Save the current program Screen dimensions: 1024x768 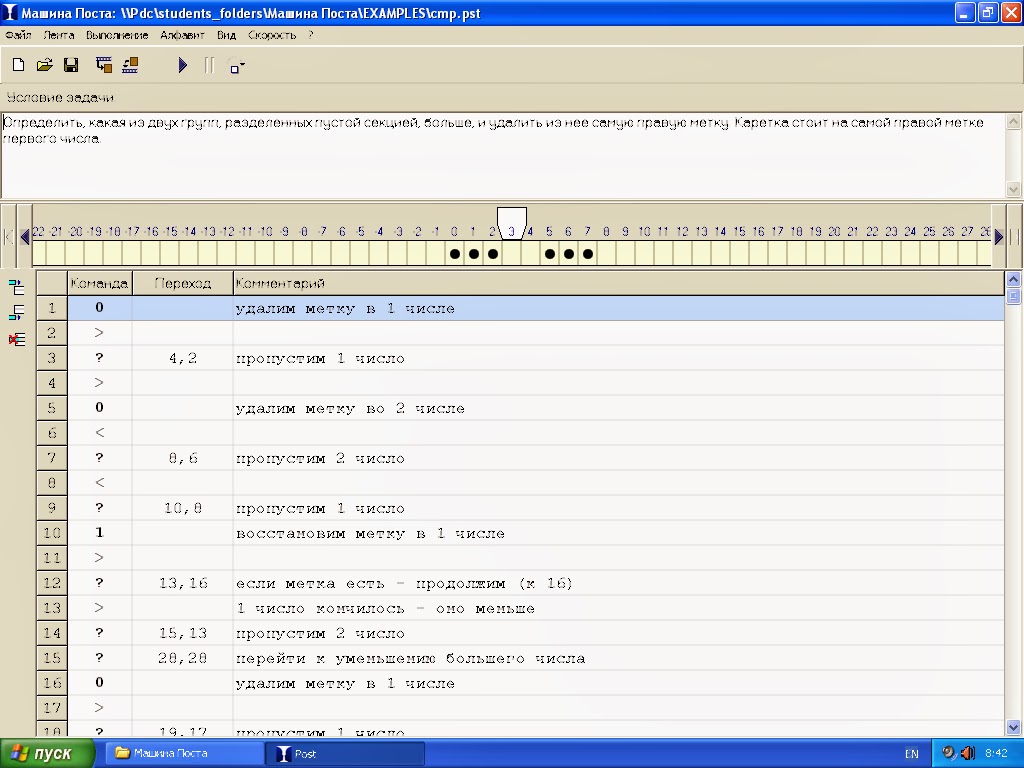point(71,65)
